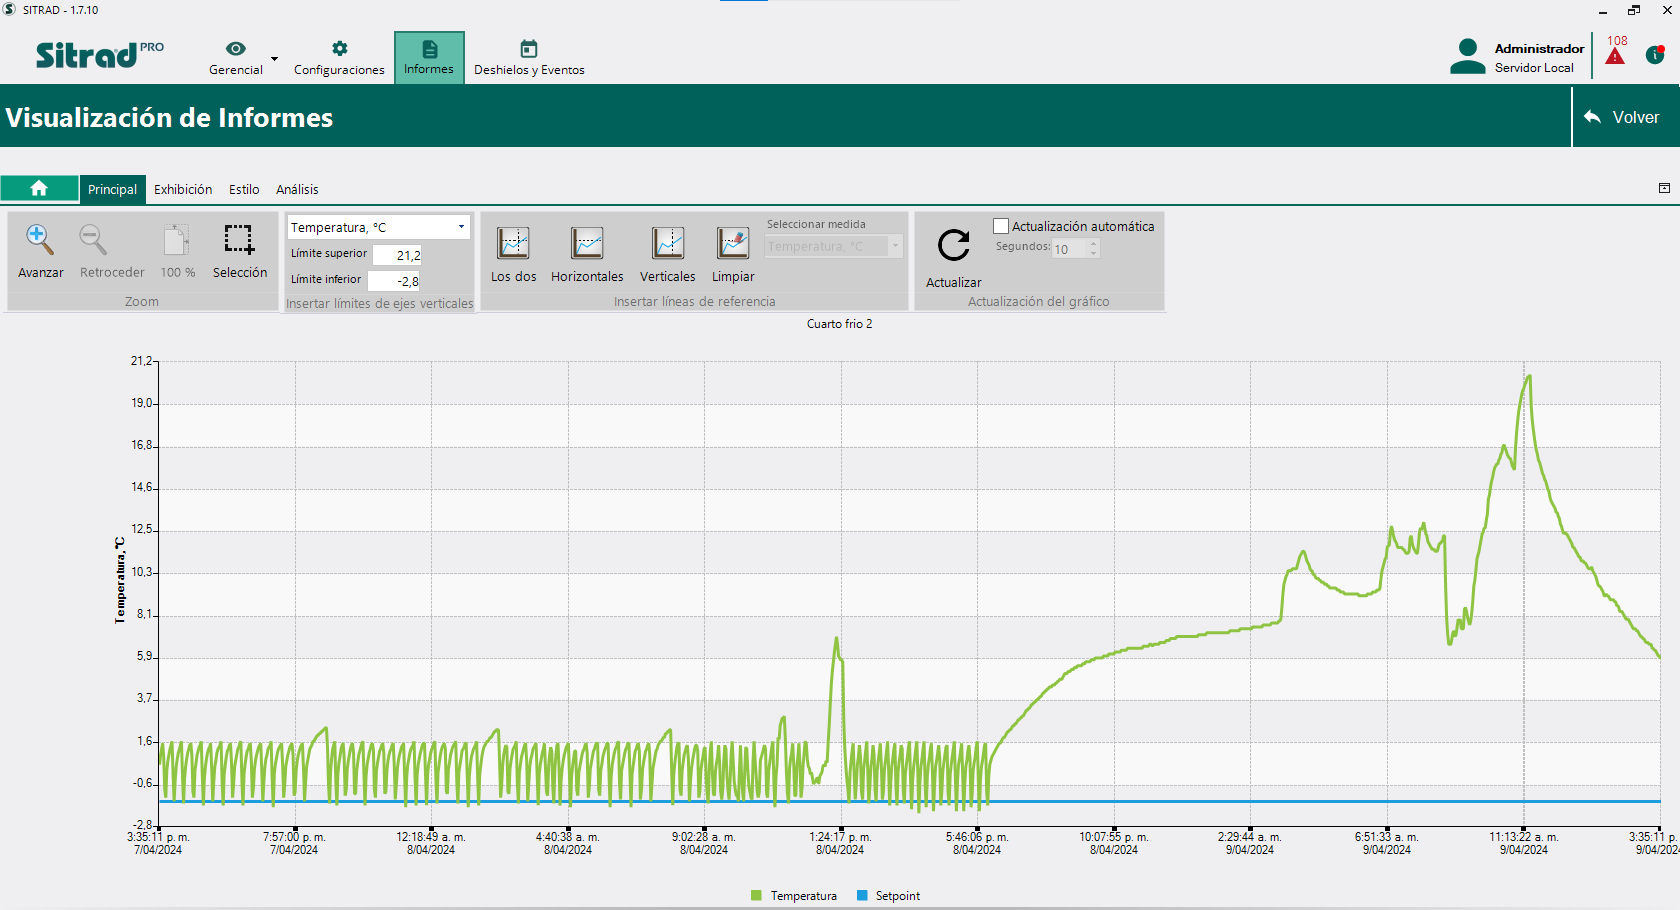
Task: Click the Selección zoom tool
Action: pyautogui.click(x=239, y=241)
